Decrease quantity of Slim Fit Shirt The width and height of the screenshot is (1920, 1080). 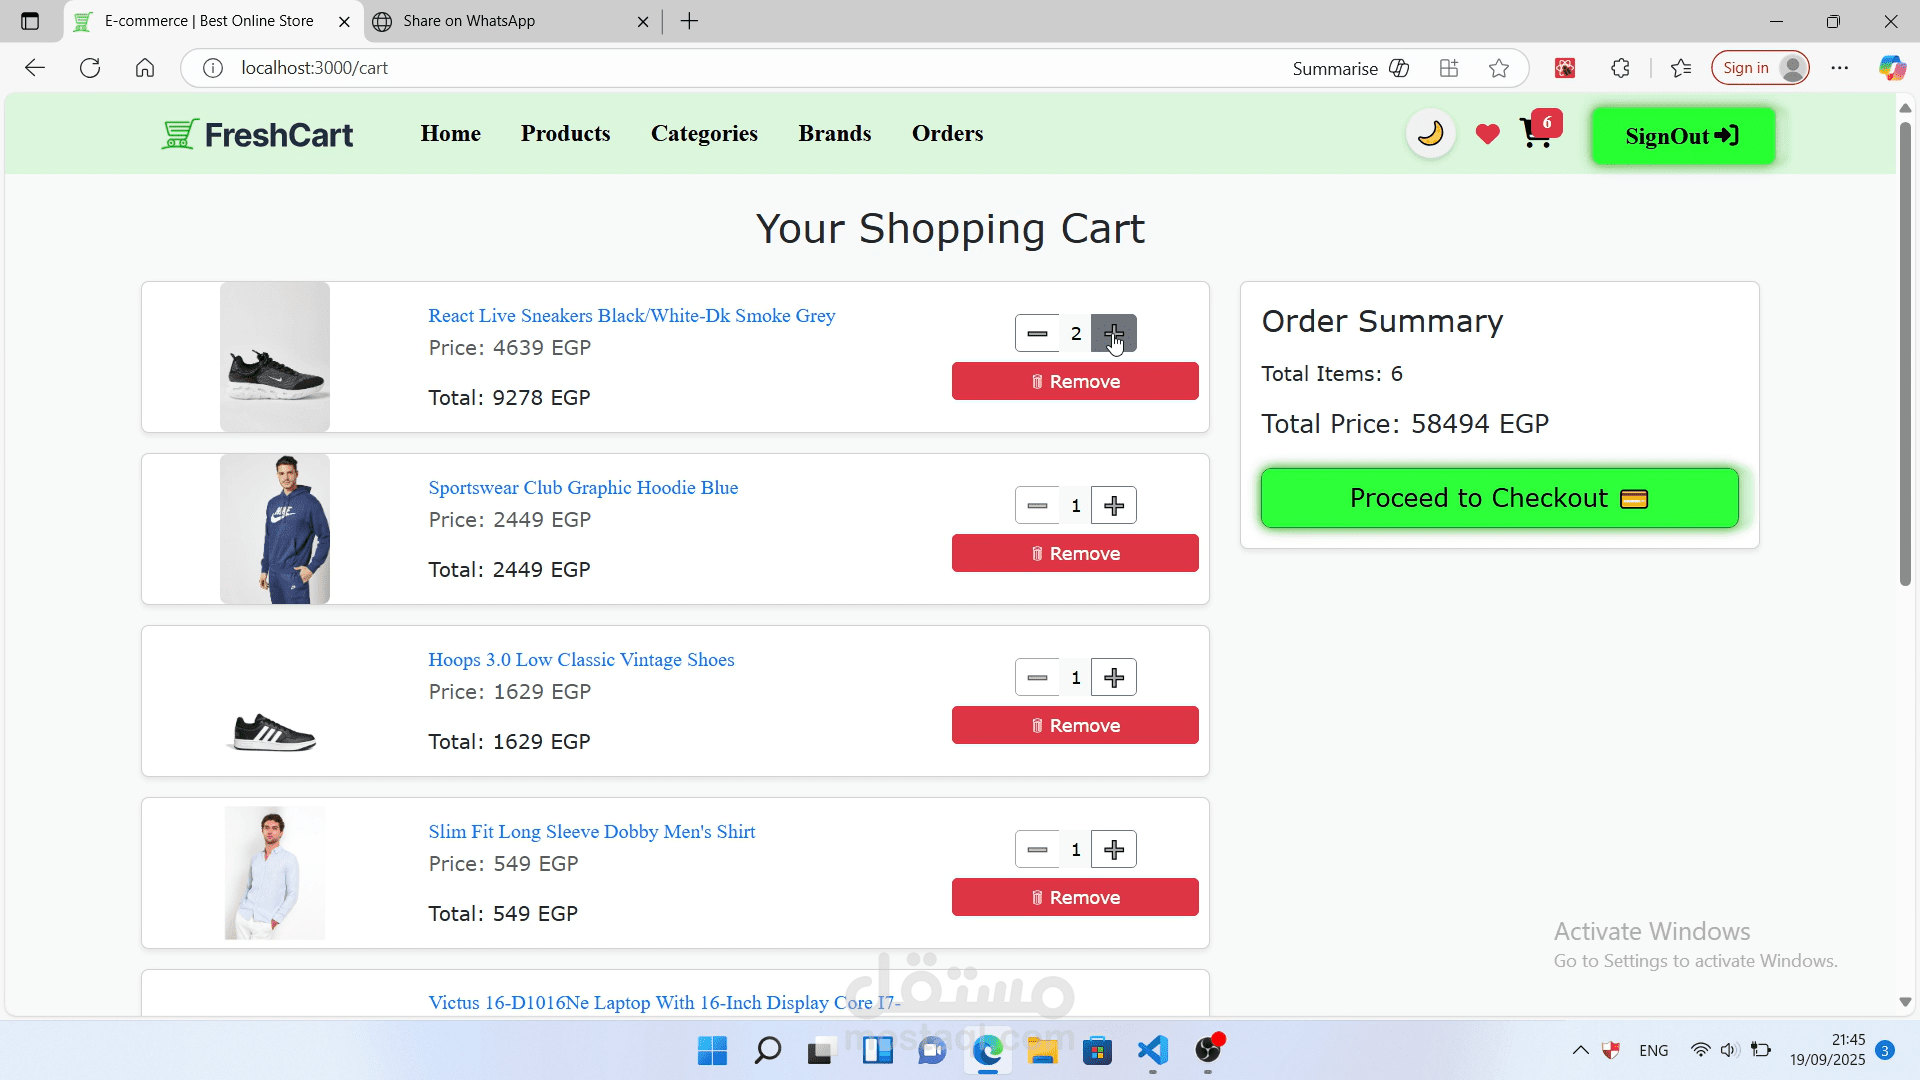[x=1037, y=849]
